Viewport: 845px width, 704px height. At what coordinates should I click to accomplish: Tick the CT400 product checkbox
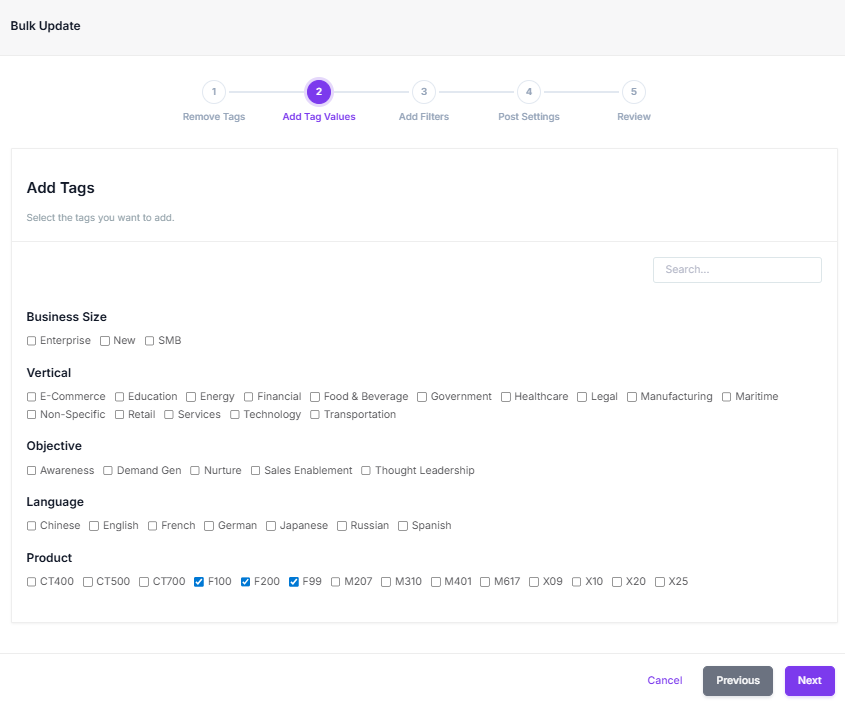pos(31,582)
